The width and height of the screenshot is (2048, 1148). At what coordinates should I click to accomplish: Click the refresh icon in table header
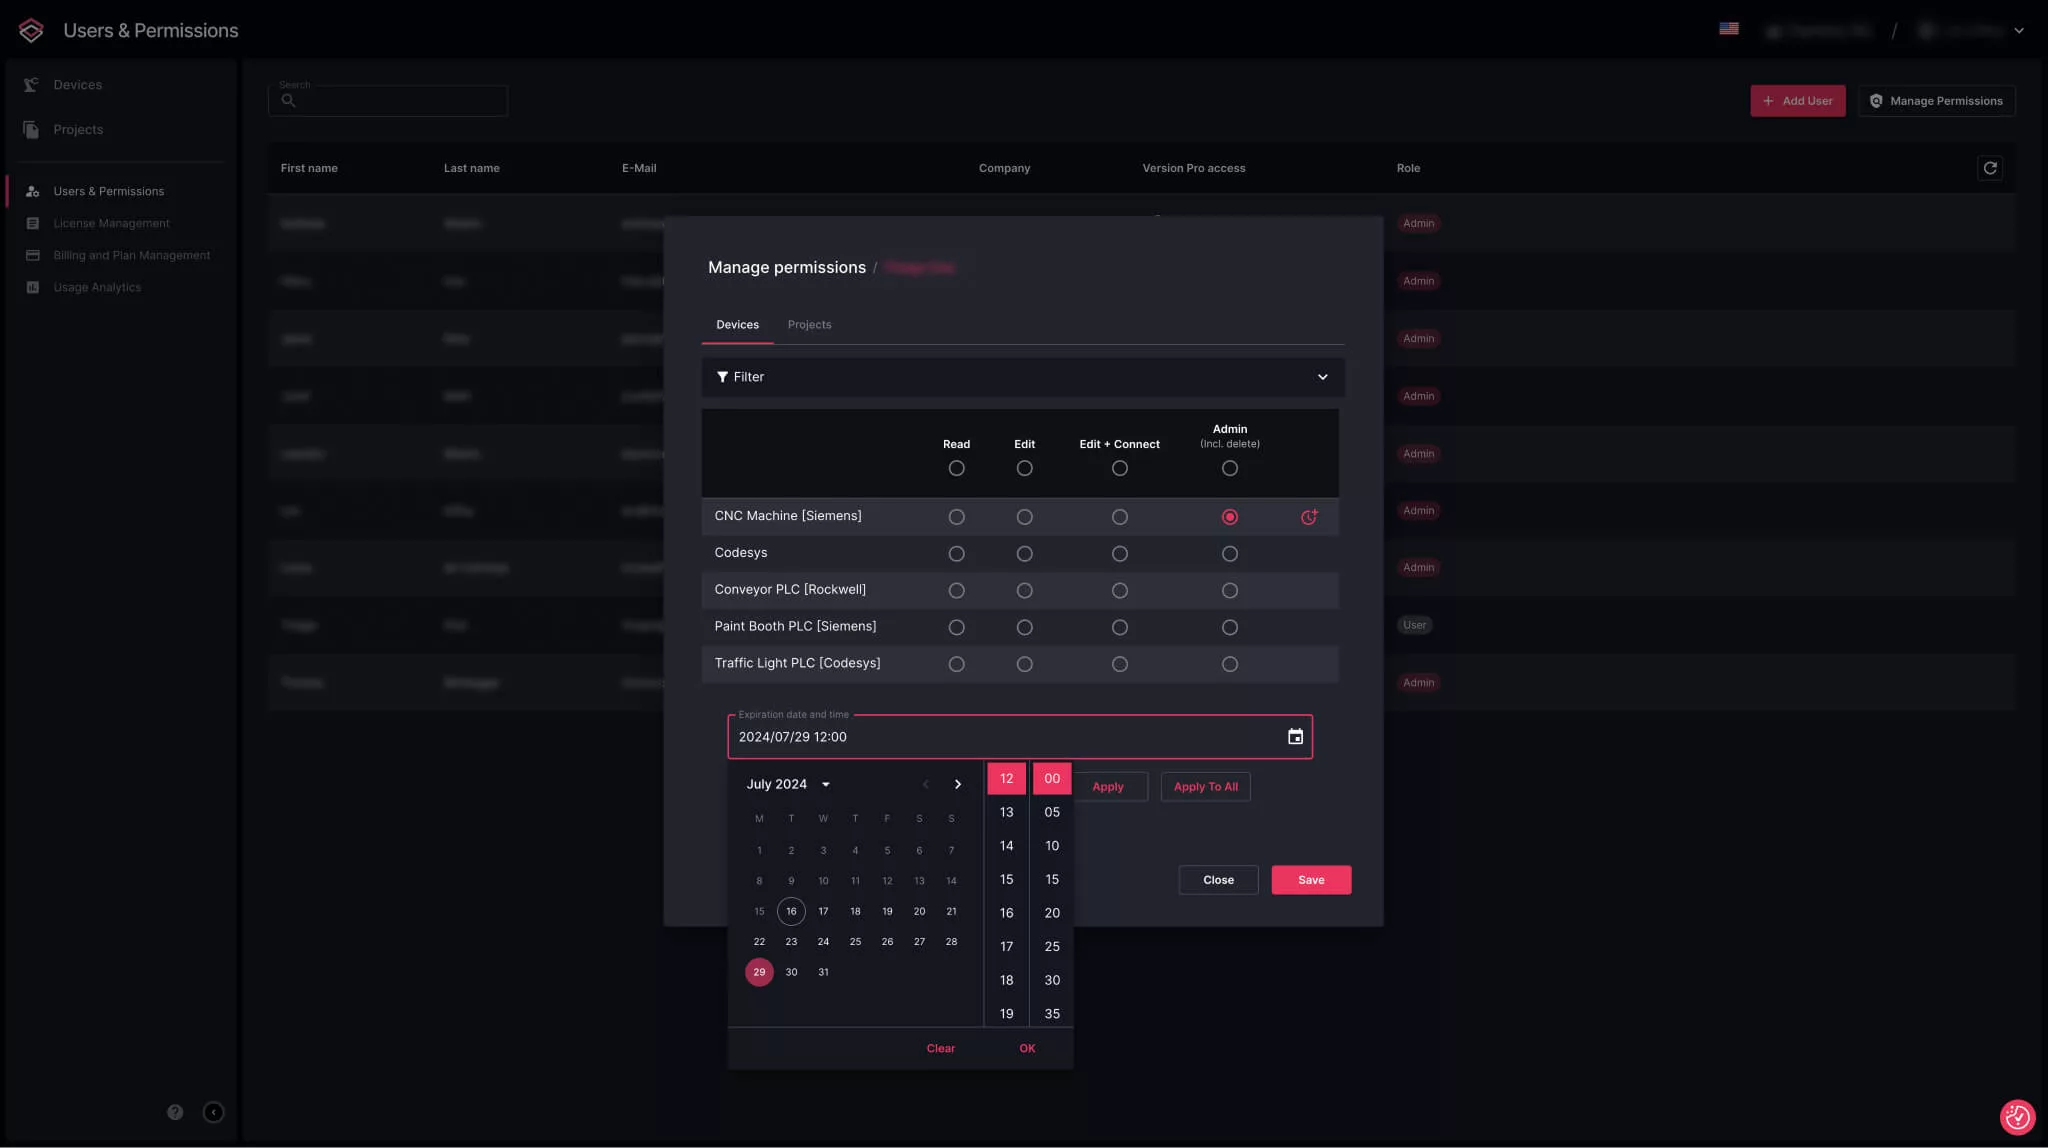click(1990, 168)
